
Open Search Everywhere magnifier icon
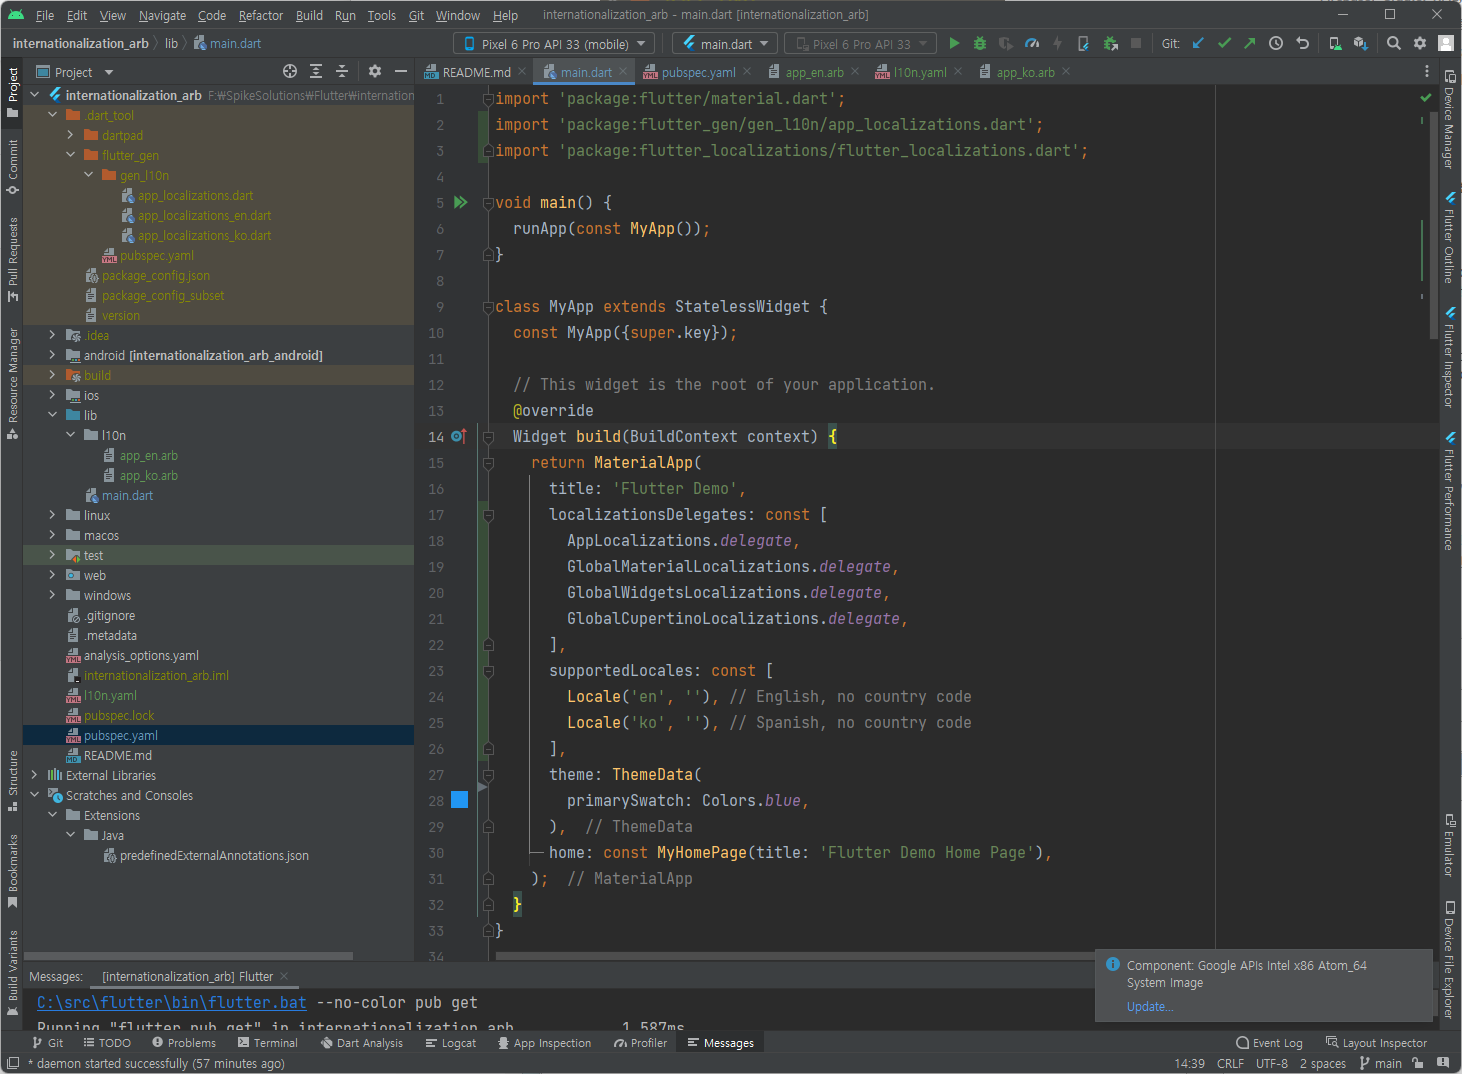coord(1393,44)
